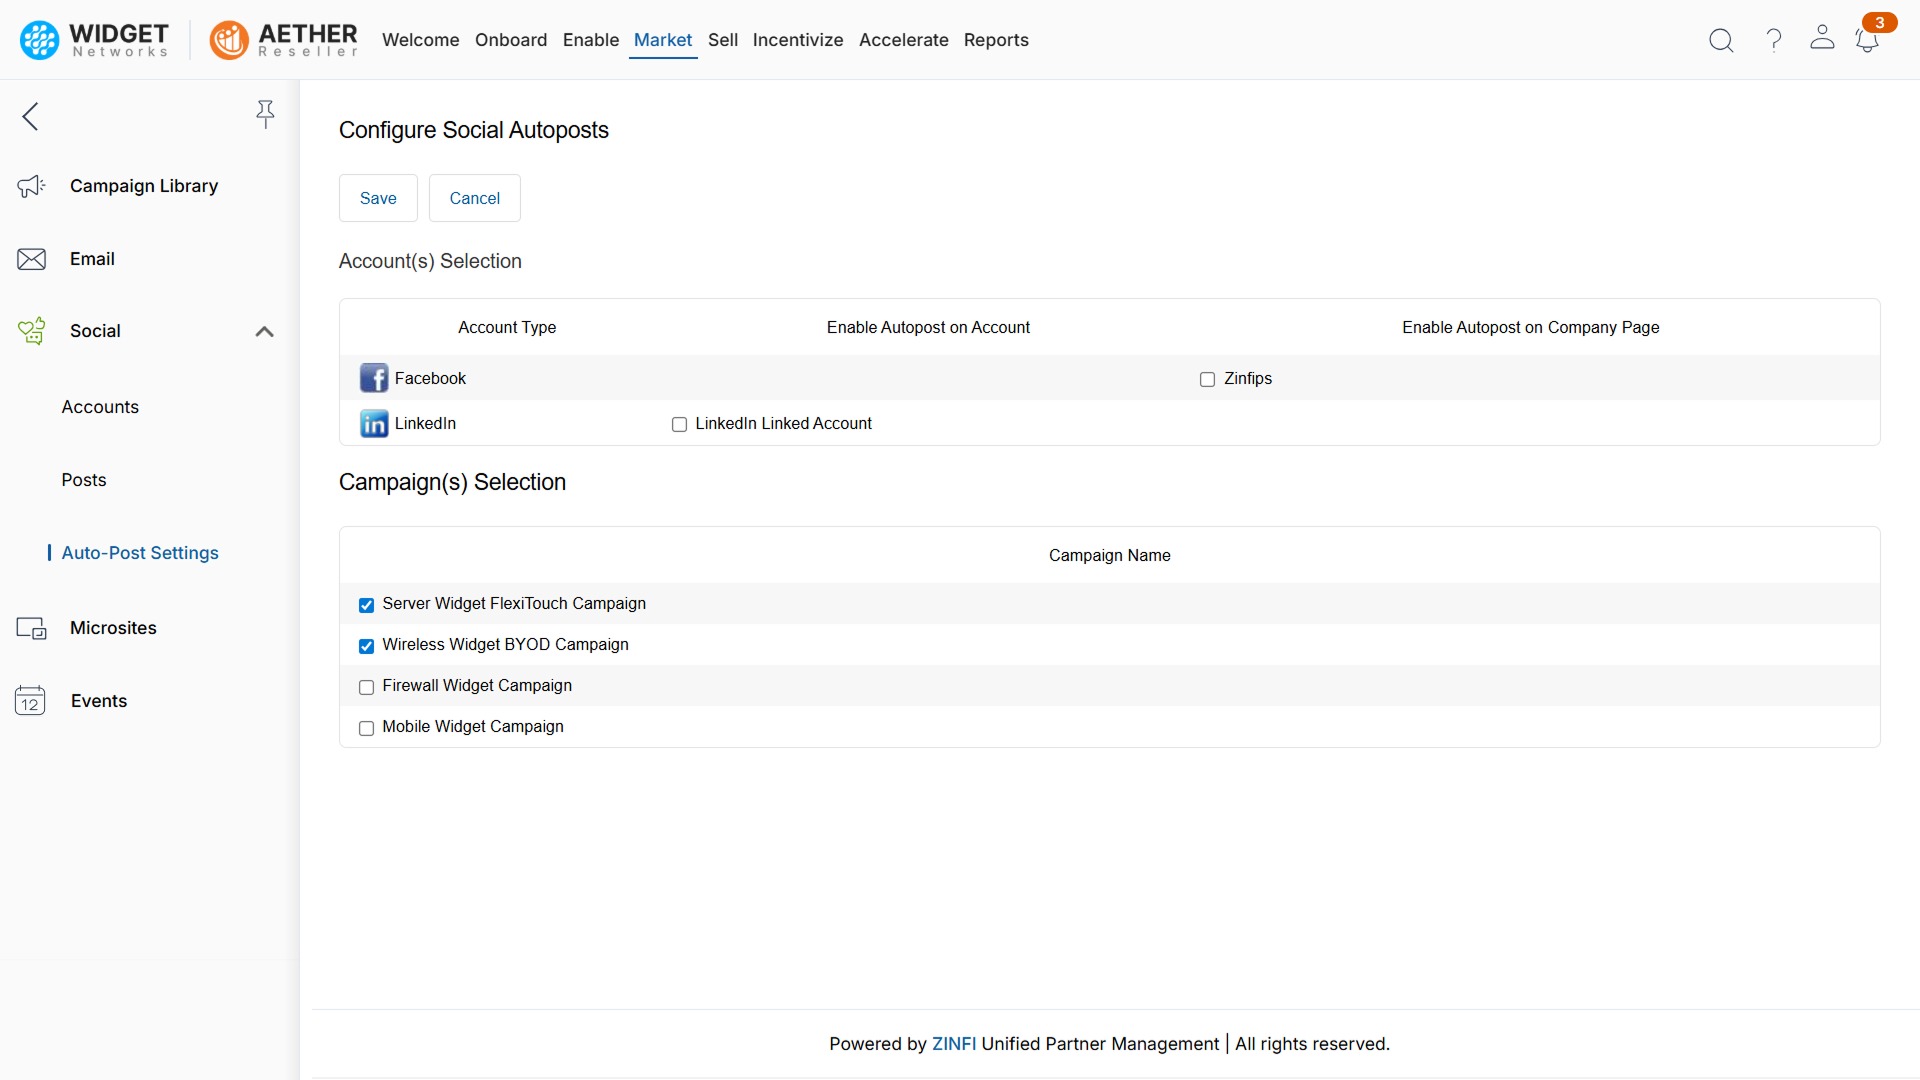The width and height of the screenshot is (1920, 1080).
Task: Click the back arrow in the sidebar
Action: pos(31,116)
